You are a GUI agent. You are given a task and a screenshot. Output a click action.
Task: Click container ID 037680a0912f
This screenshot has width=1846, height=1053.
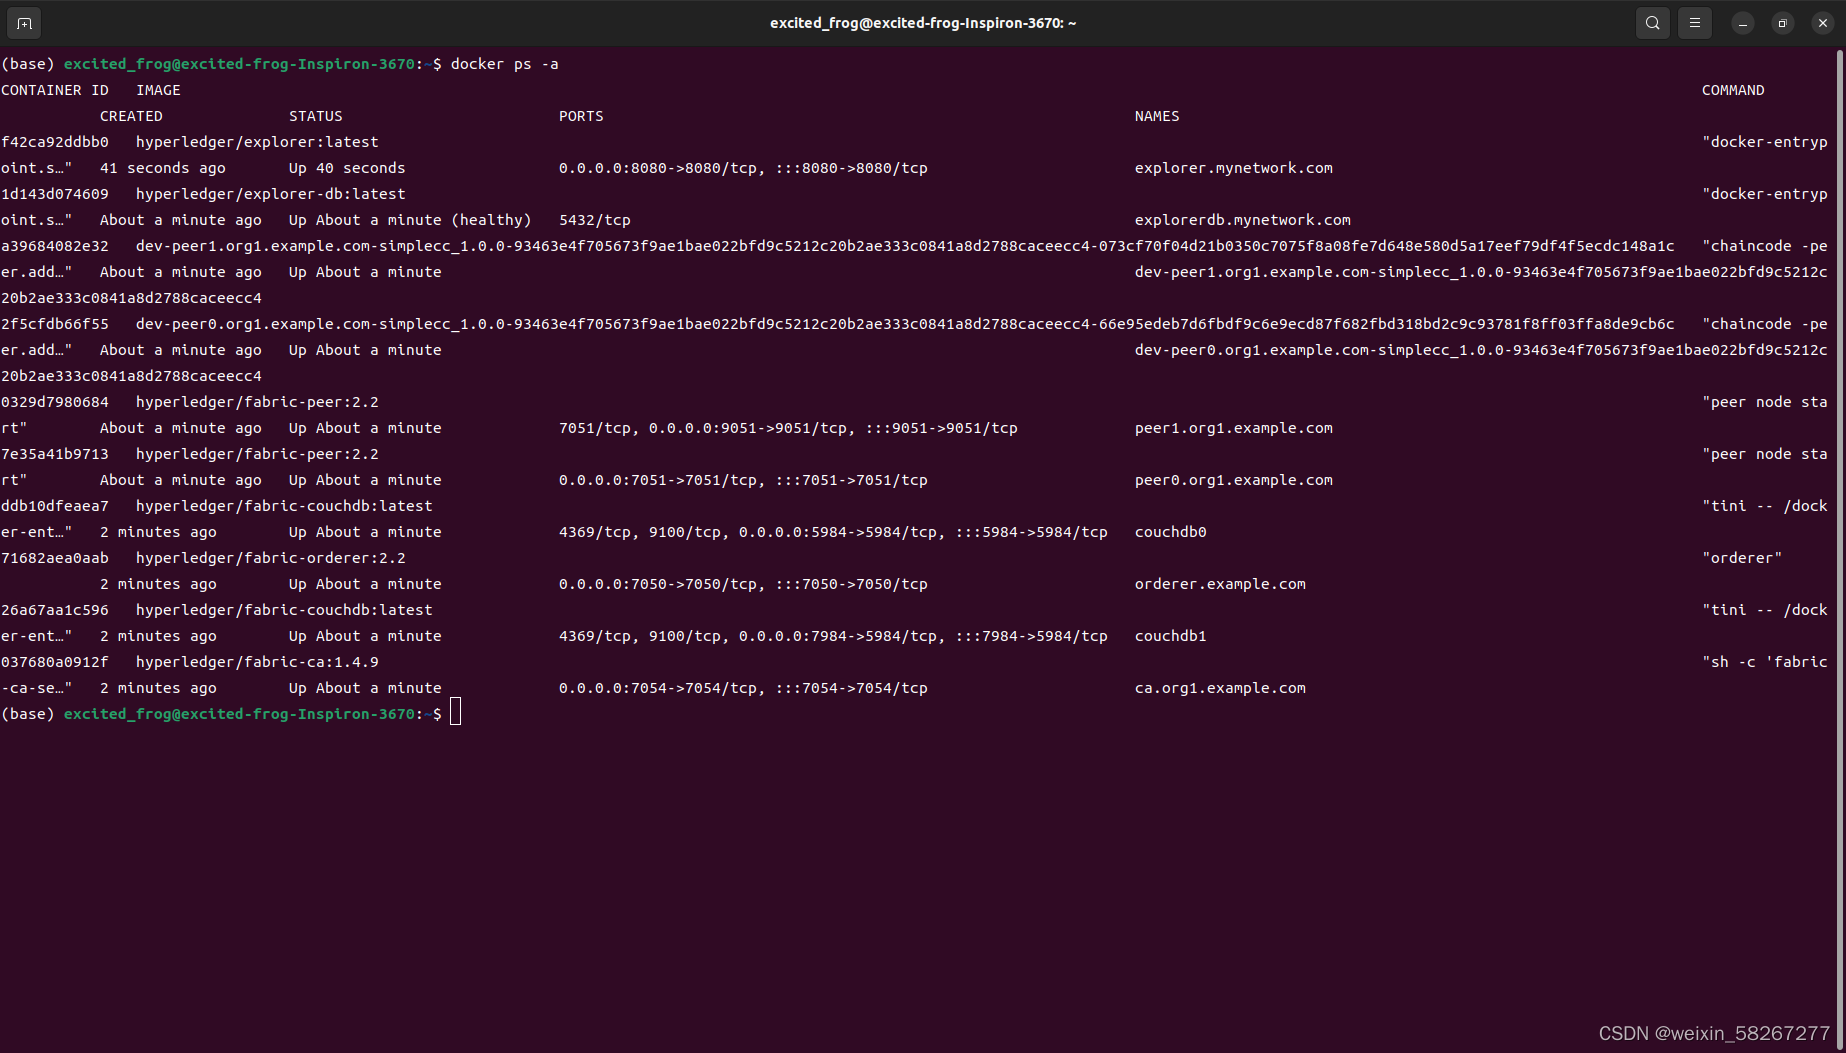pyautogui.click(x=55, y=662)
